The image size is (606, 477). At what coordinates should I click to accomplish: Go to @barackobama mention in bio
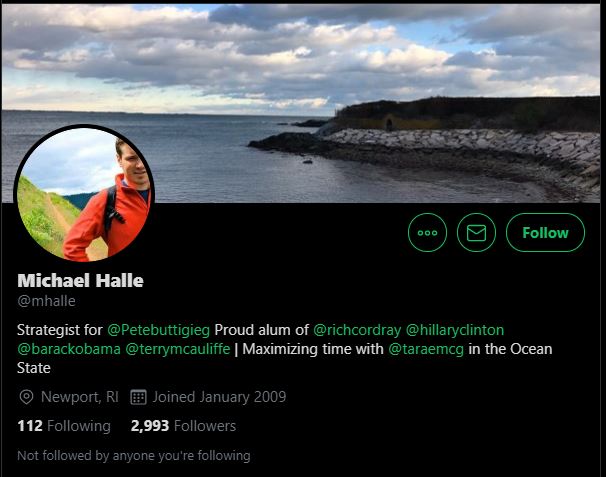pyautogui.click(x=69, y=349)
